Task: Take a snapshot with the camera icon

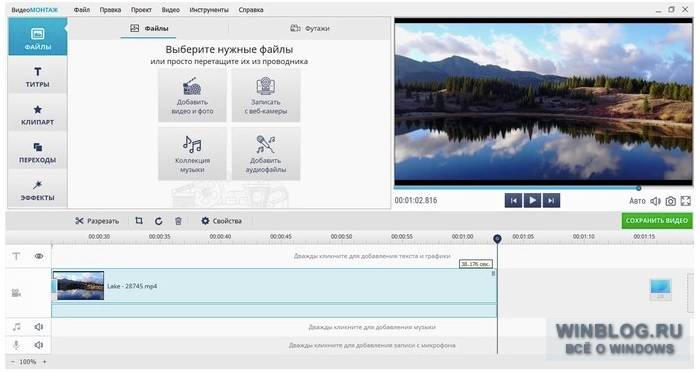Action: [x=671, y=201]
